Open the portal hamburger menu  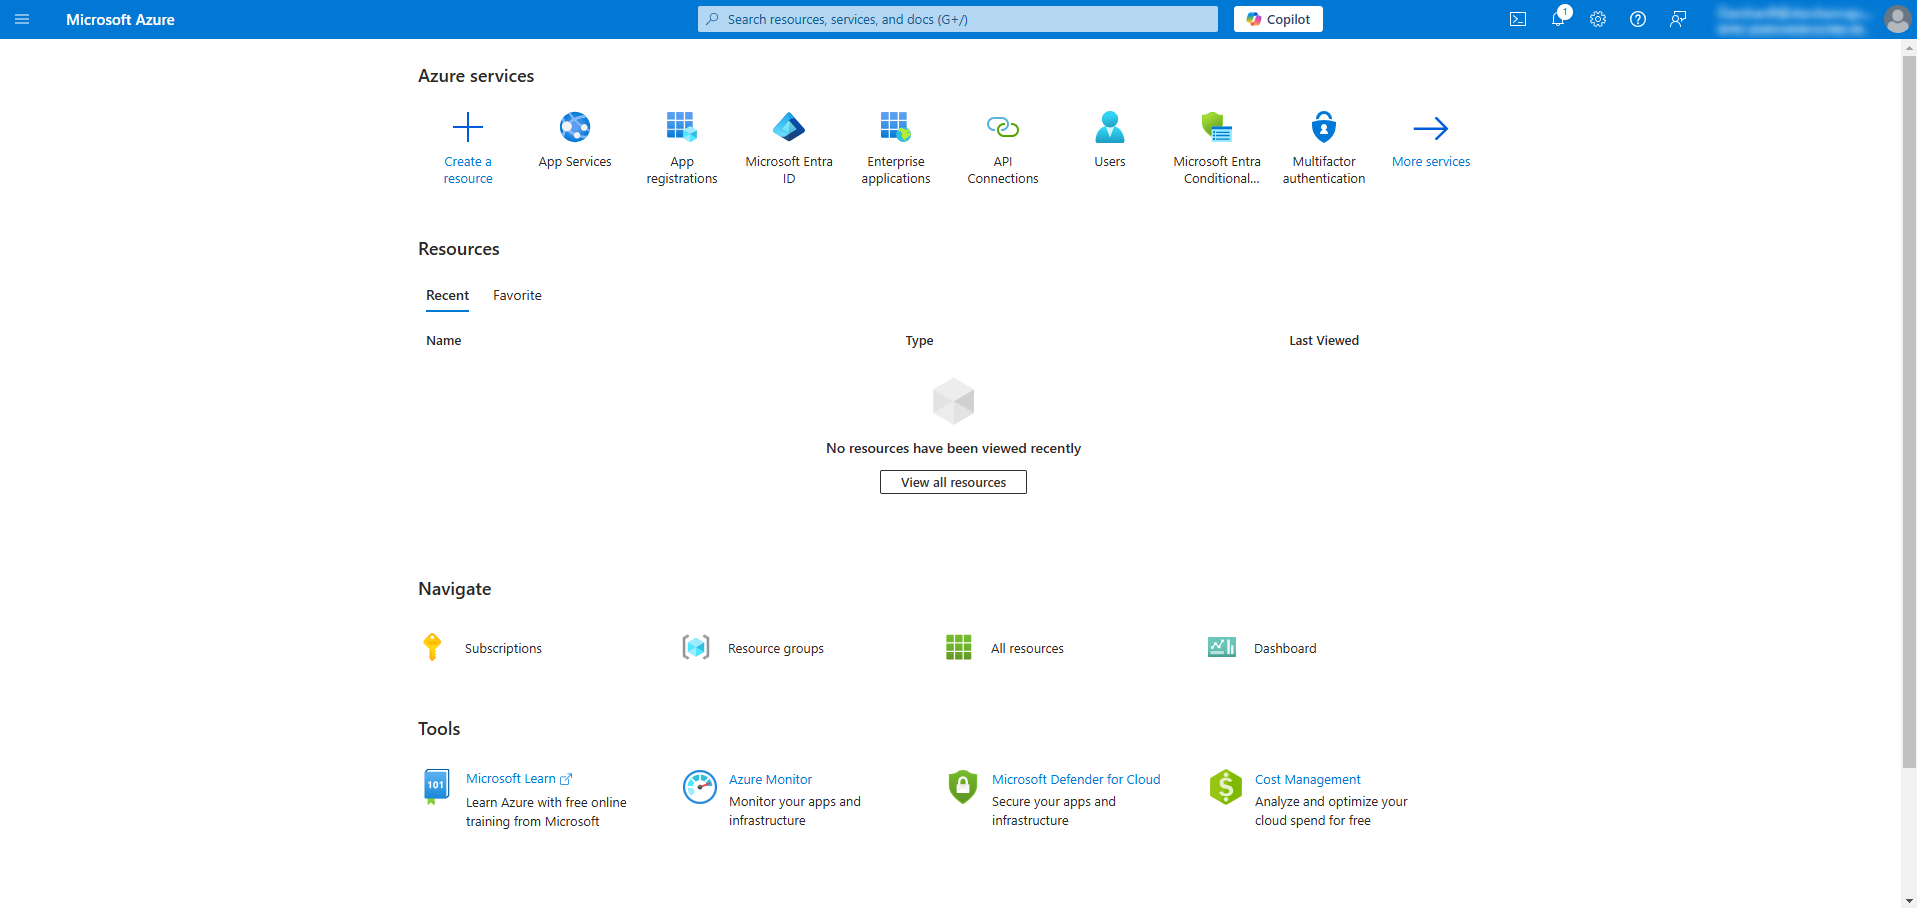point(22,19)
